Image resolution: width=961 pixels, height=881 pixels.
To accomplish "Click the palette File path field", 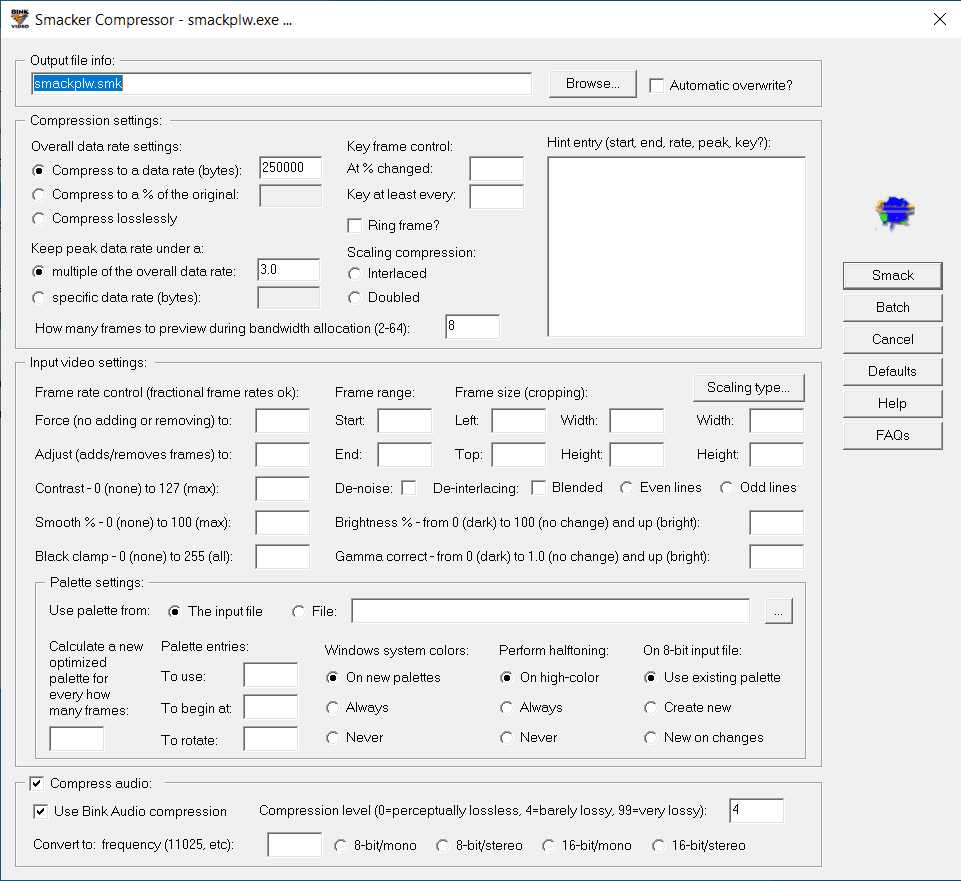I will click(550, 611).
